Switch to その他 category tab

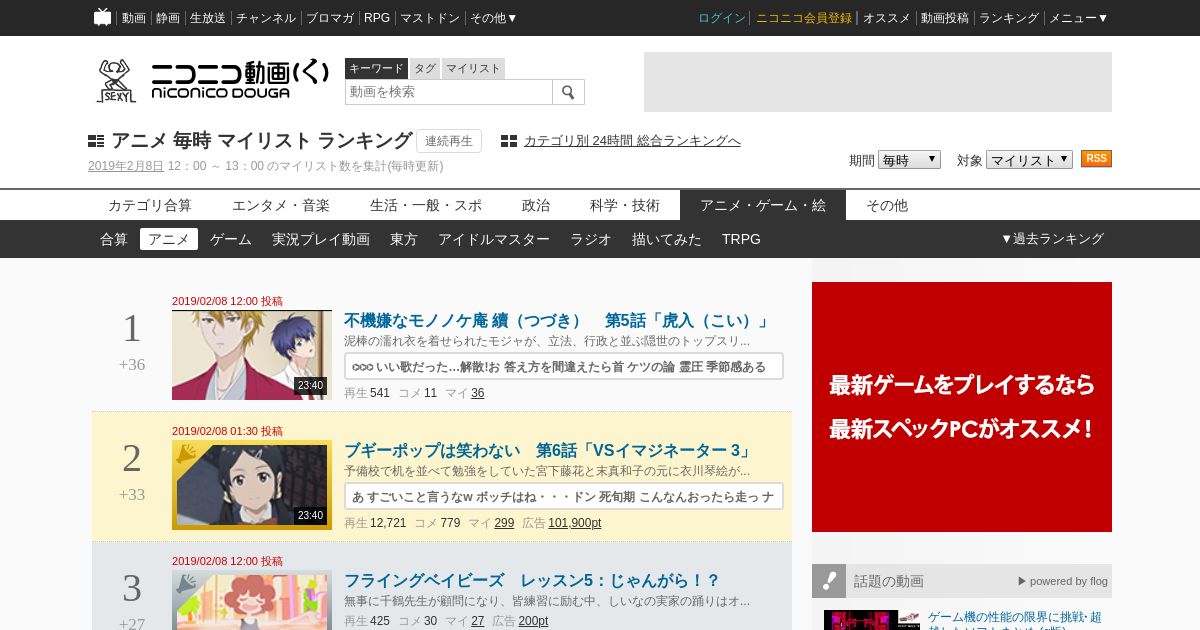(x=887, y=205)
